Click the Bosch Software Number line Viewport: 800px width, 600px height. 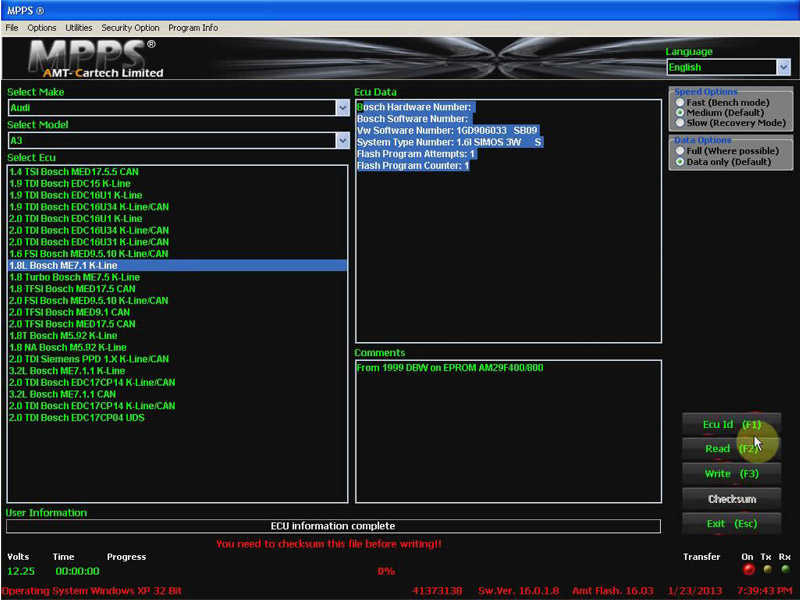tap(414, 119)
